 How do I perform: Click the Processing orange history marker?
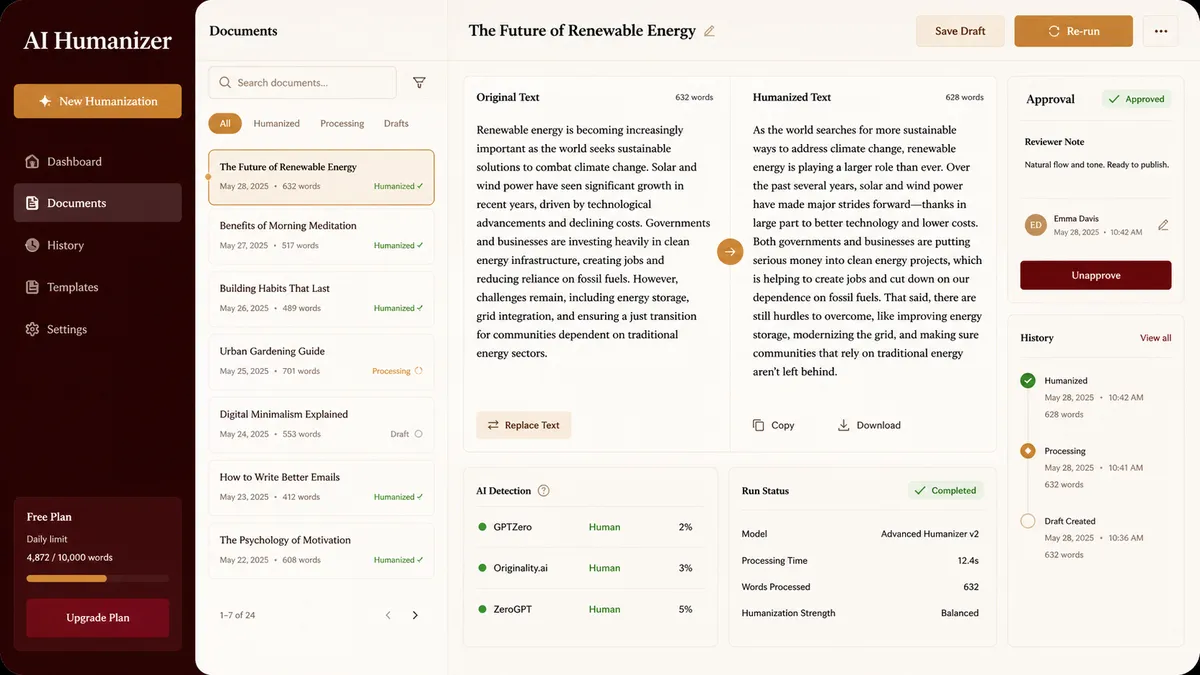point(1027,451)
